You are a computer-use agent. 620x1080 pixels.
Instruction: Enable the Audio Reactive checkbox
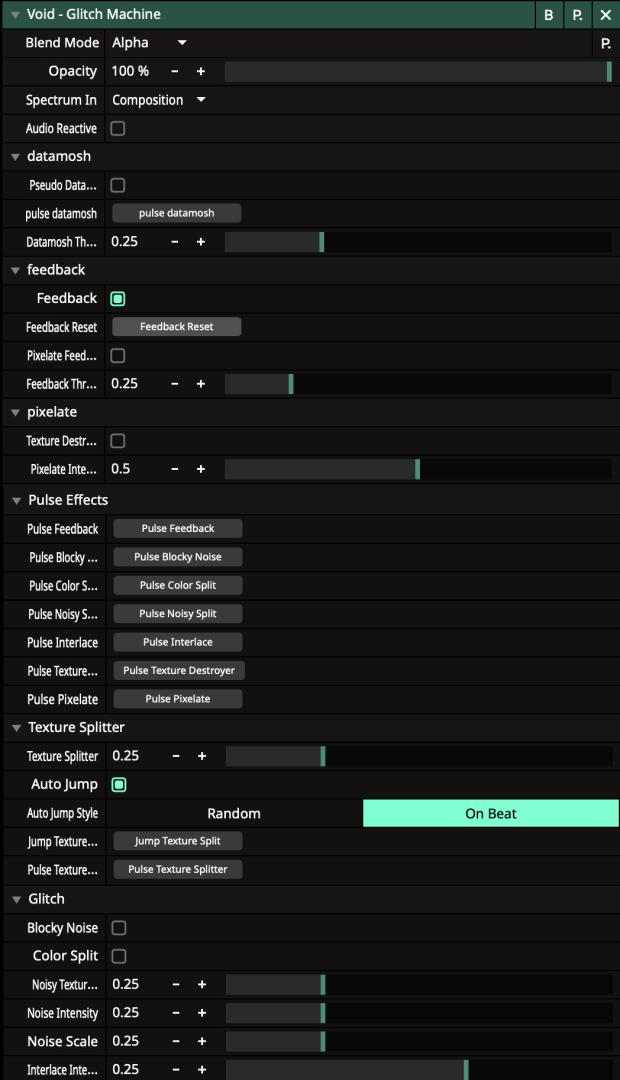coord(118,128)
